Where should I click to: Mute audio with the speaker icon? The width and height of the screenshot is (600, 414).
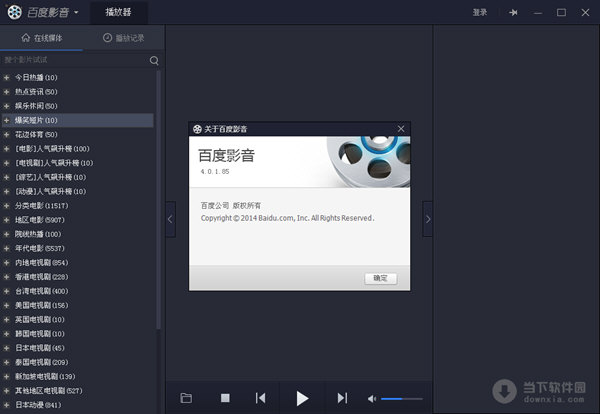[x=372, y=399]
